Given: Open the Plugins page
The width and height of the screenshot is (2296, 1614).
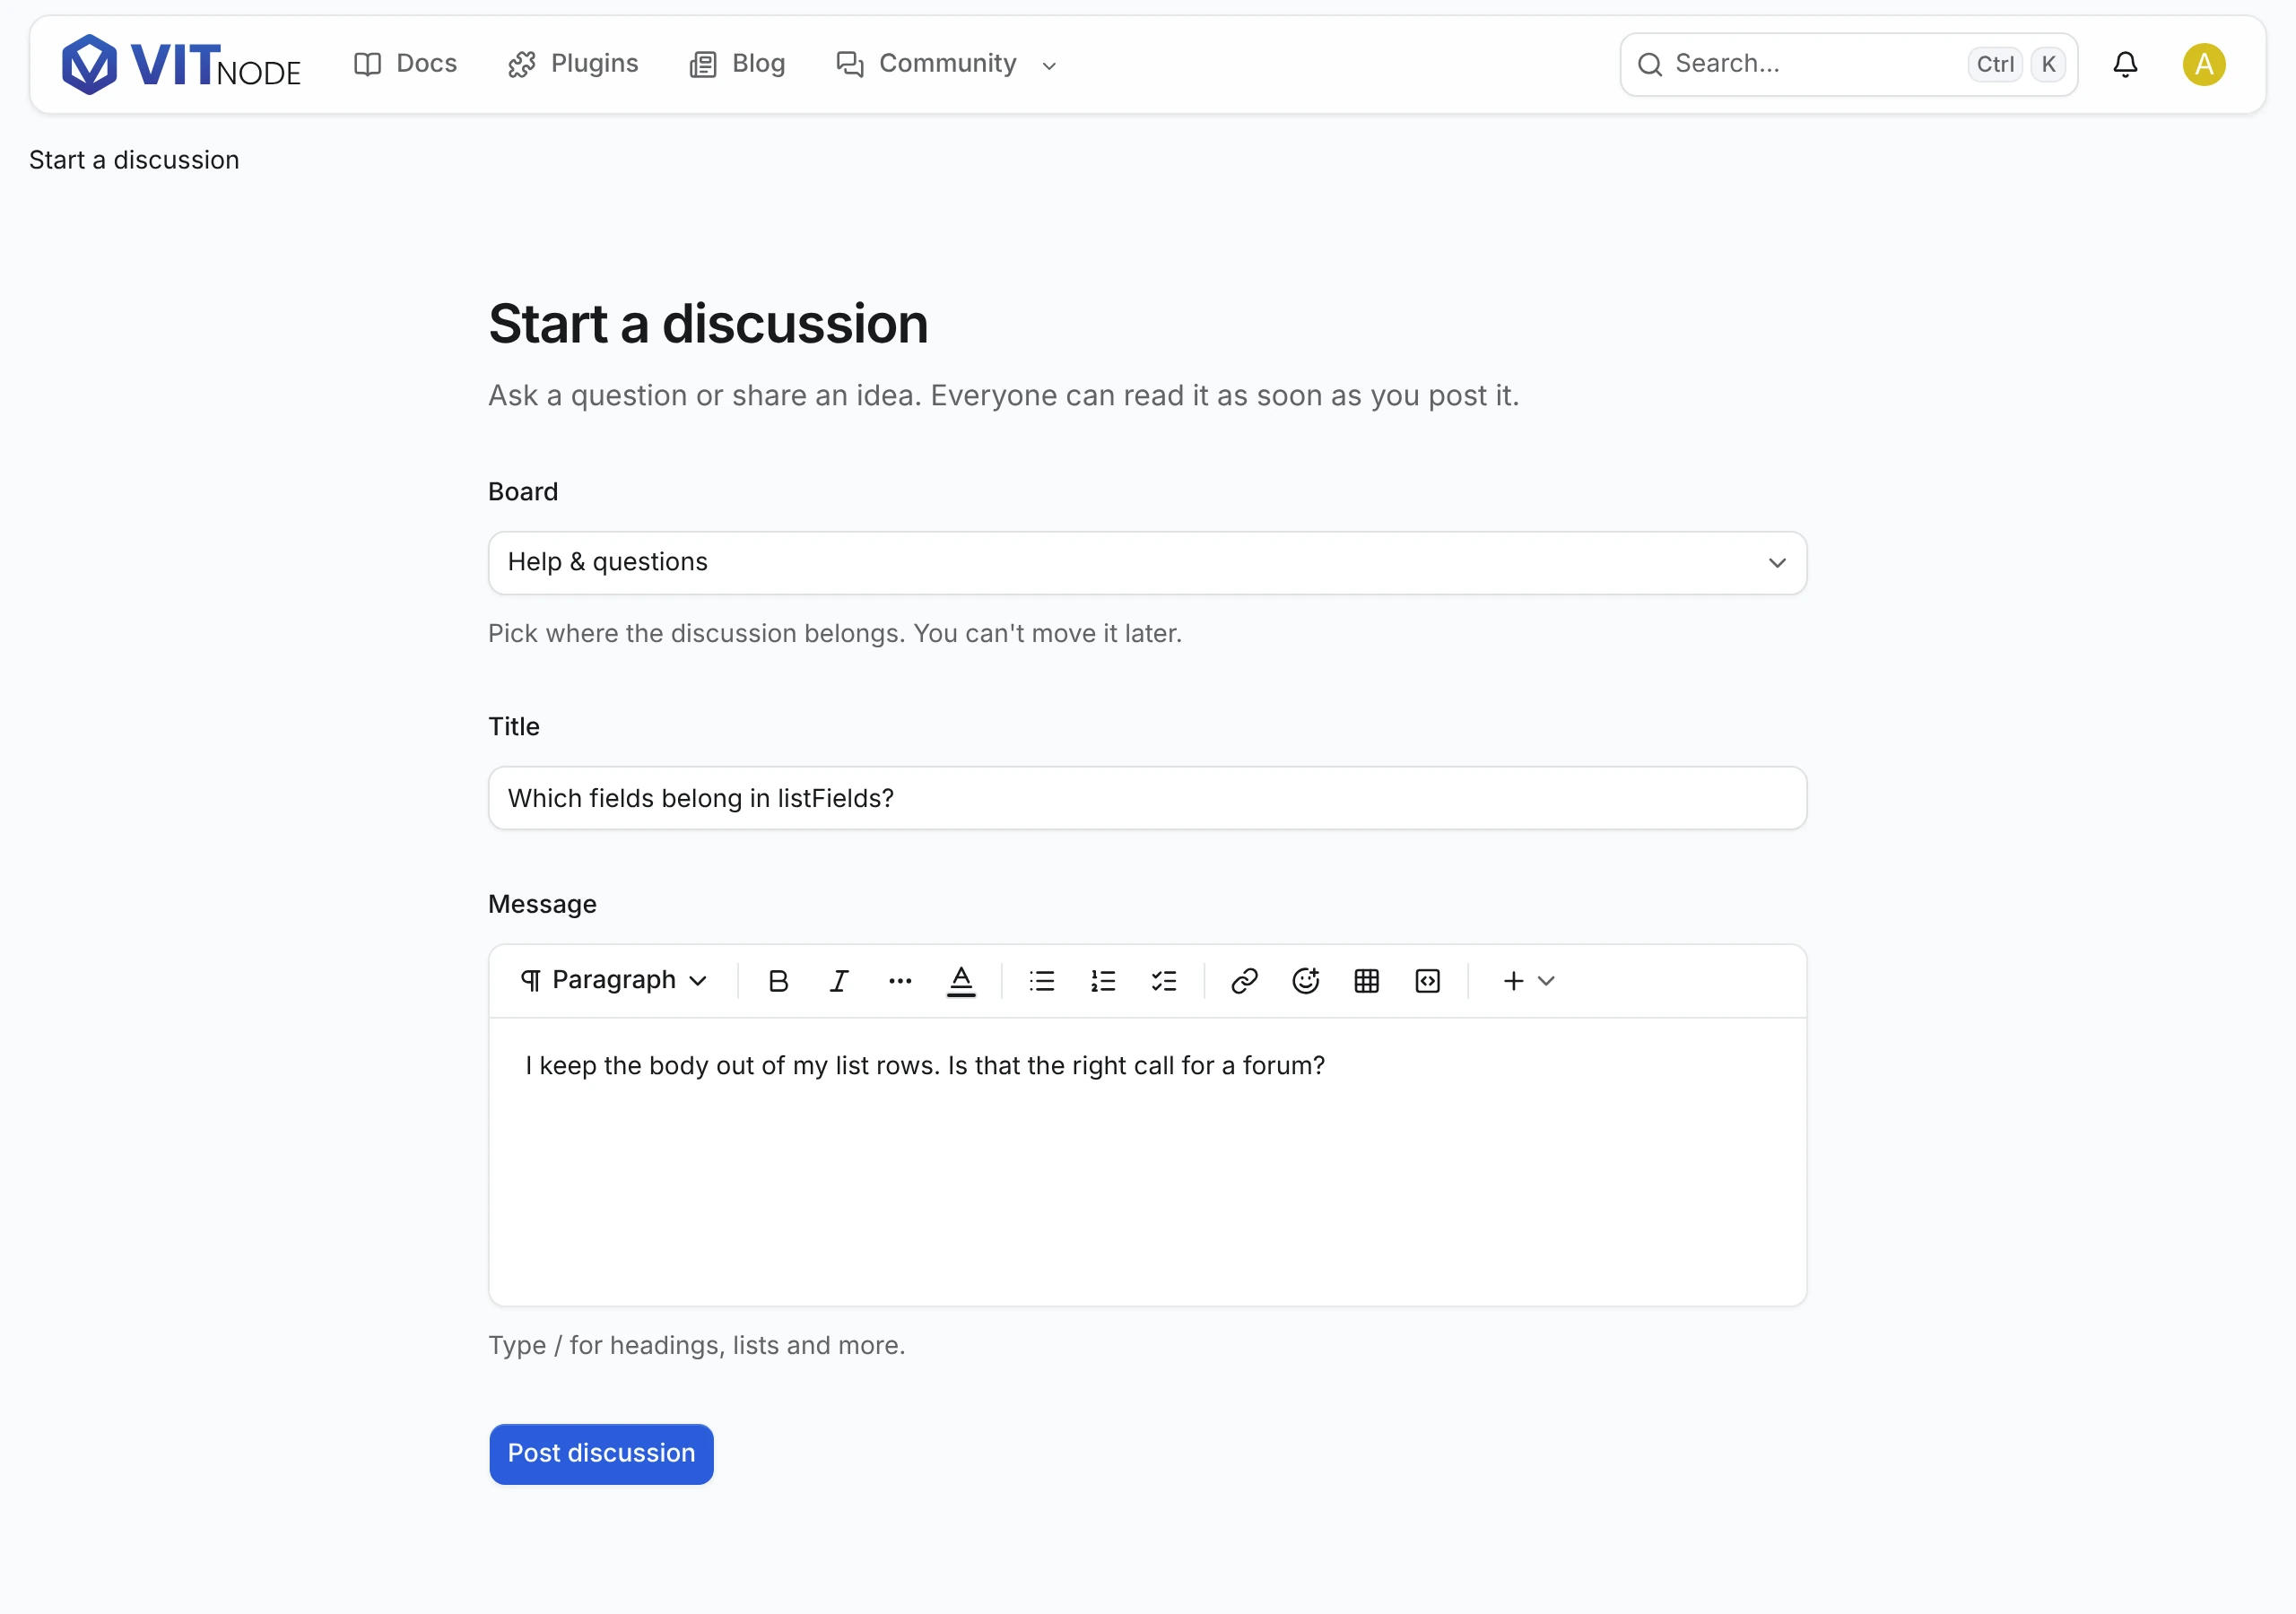Looking at the screenshot, I should [x=573, y=64].
